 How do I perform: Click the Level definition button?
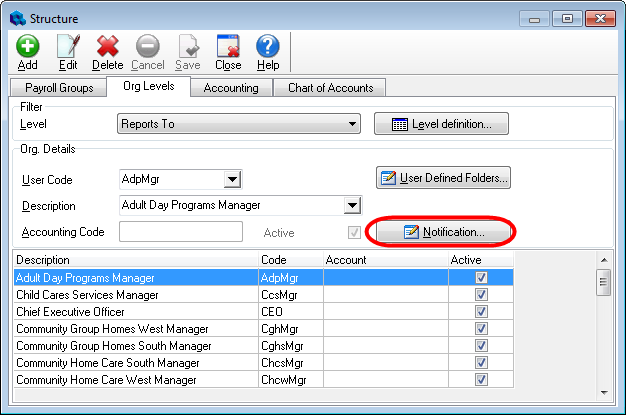pos(441,124)
